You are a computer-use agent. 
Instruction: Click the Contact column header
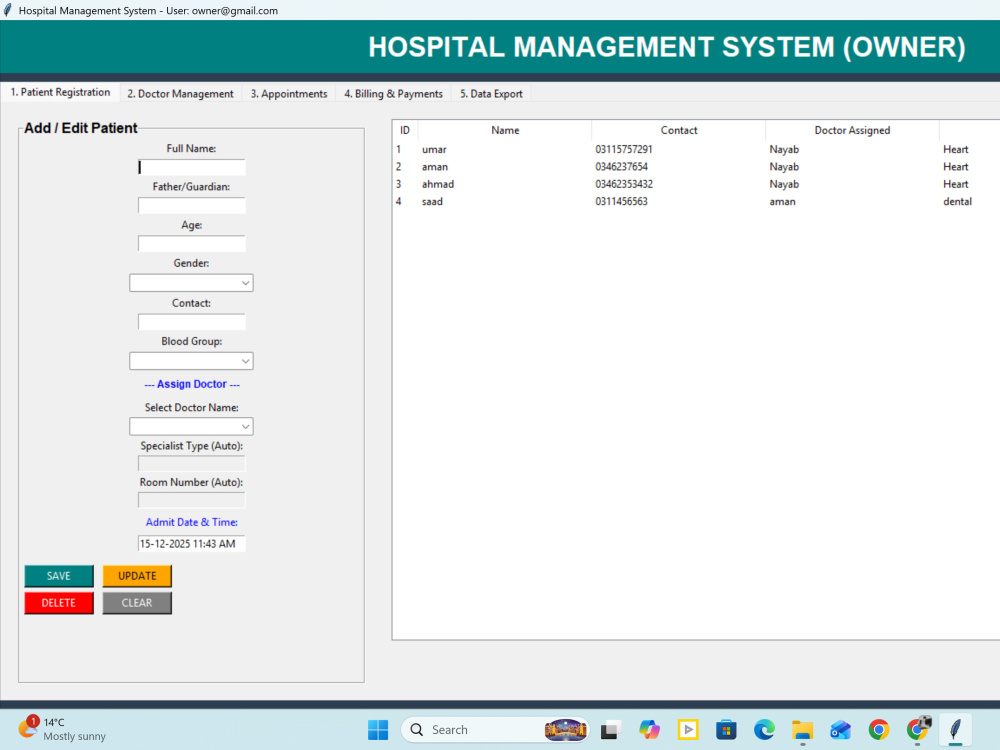point(679,130)
